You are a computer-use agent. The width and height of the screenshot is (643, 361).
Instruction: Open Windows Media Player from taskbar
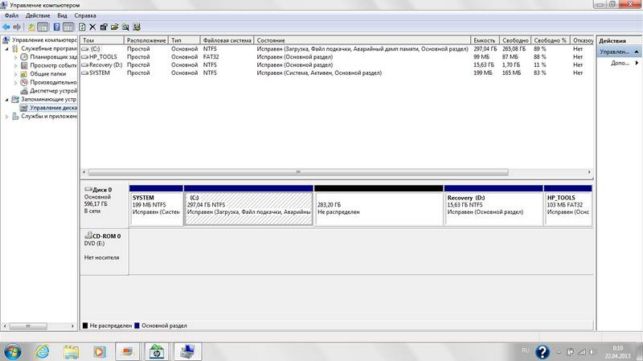coord(99,352)
